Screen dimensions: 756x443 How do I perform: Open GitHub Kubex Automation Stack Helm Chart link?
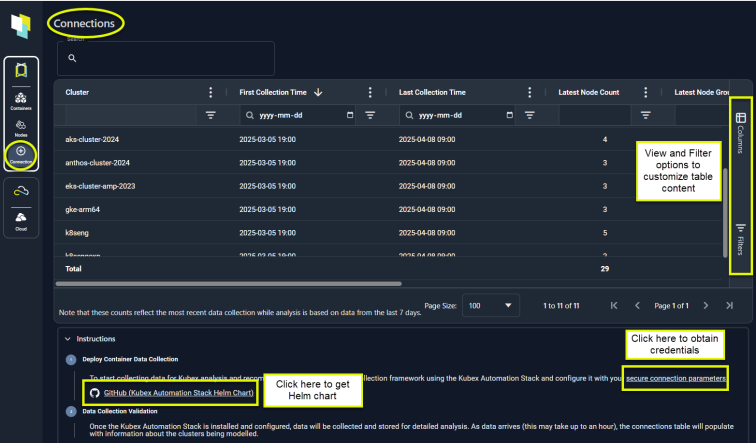pyautogui.click(x=178, y=393)
